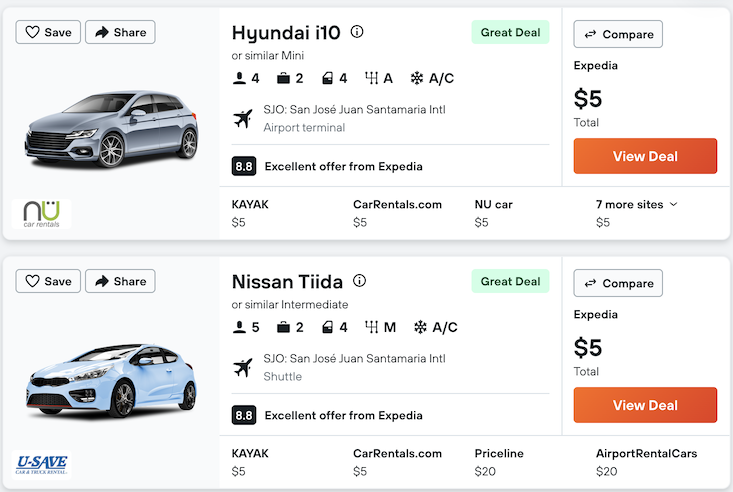The height and width of the screenshot is (492, 733).
Task: Click passenger seats icon for Nissan Tiida
Action: 239,327
